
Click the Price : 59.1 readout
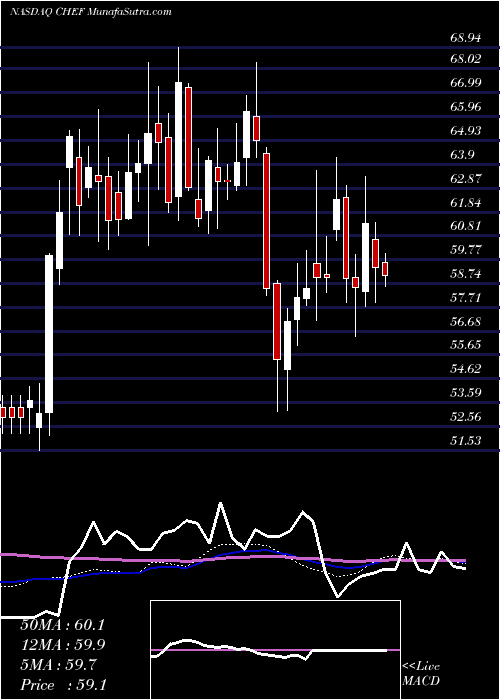click(62, 685)
